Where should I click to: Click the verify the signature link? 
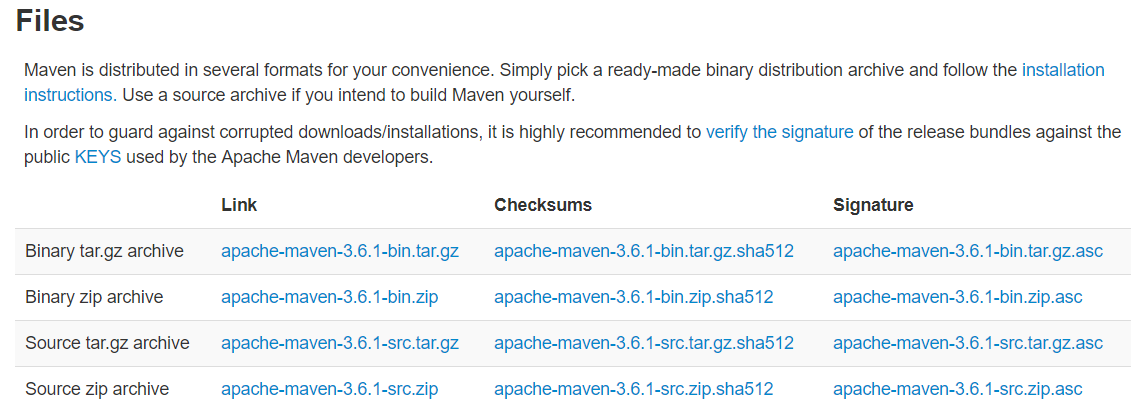tap(779, 132)
